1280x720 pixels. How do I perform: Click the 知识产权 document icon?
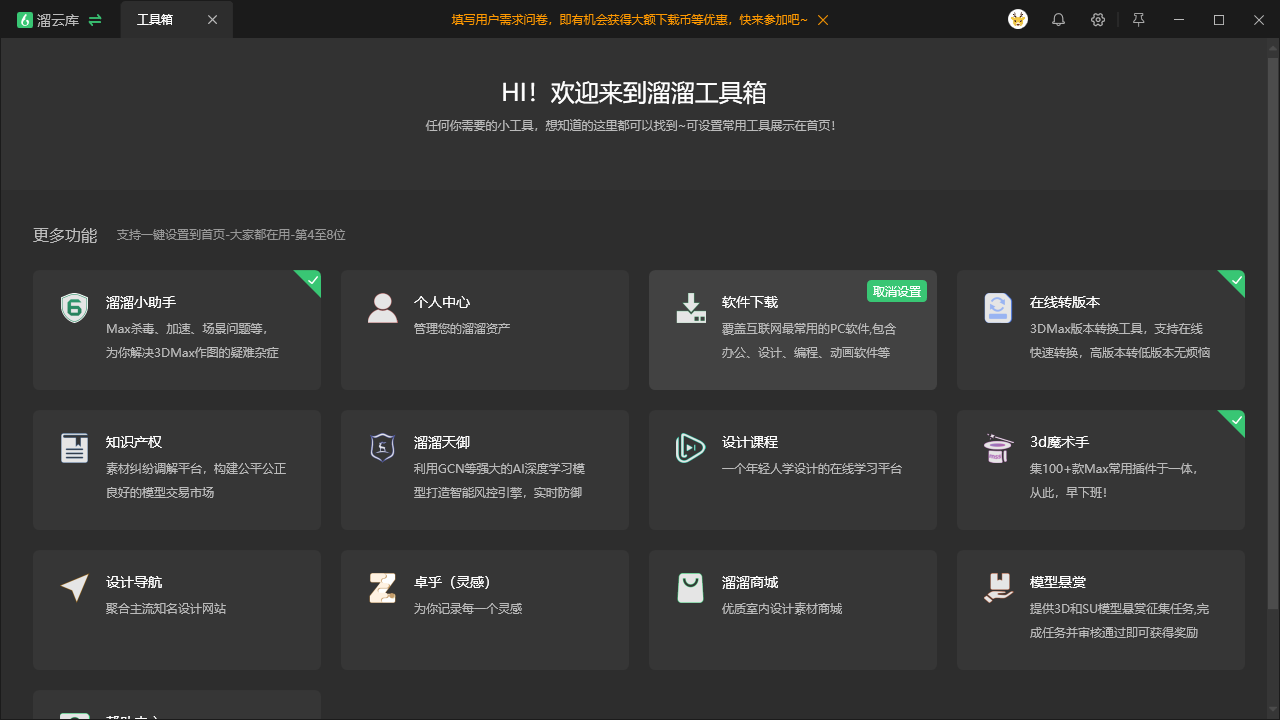click(x=74, y=448)
